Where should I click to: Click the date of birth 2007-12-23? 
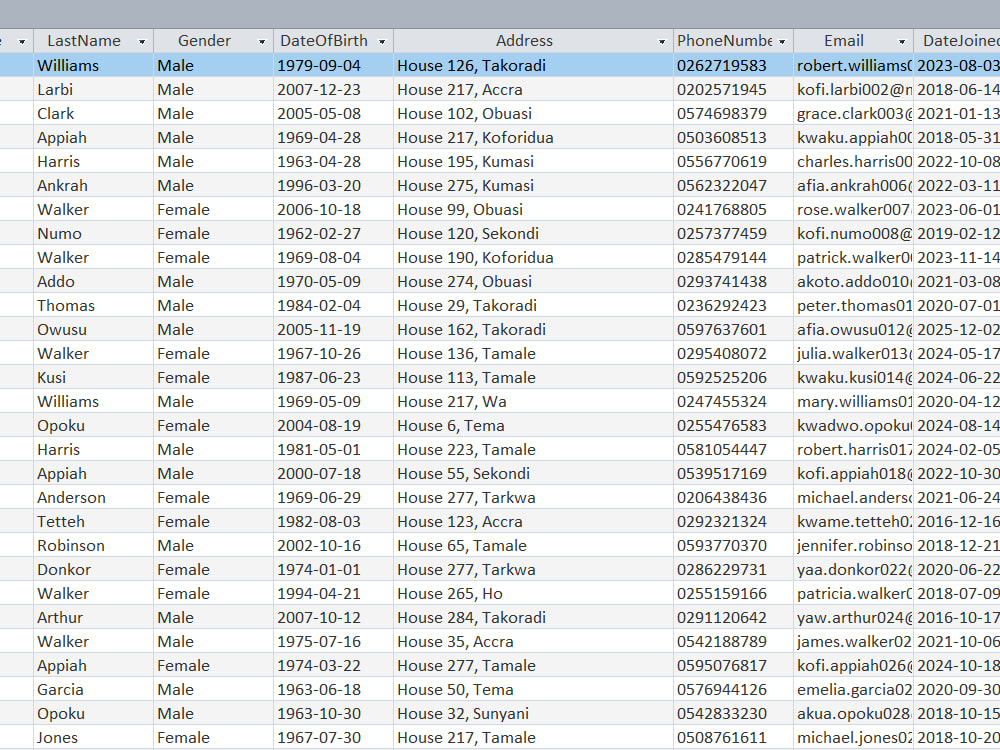pyautogui.click(x=333, y=89)
